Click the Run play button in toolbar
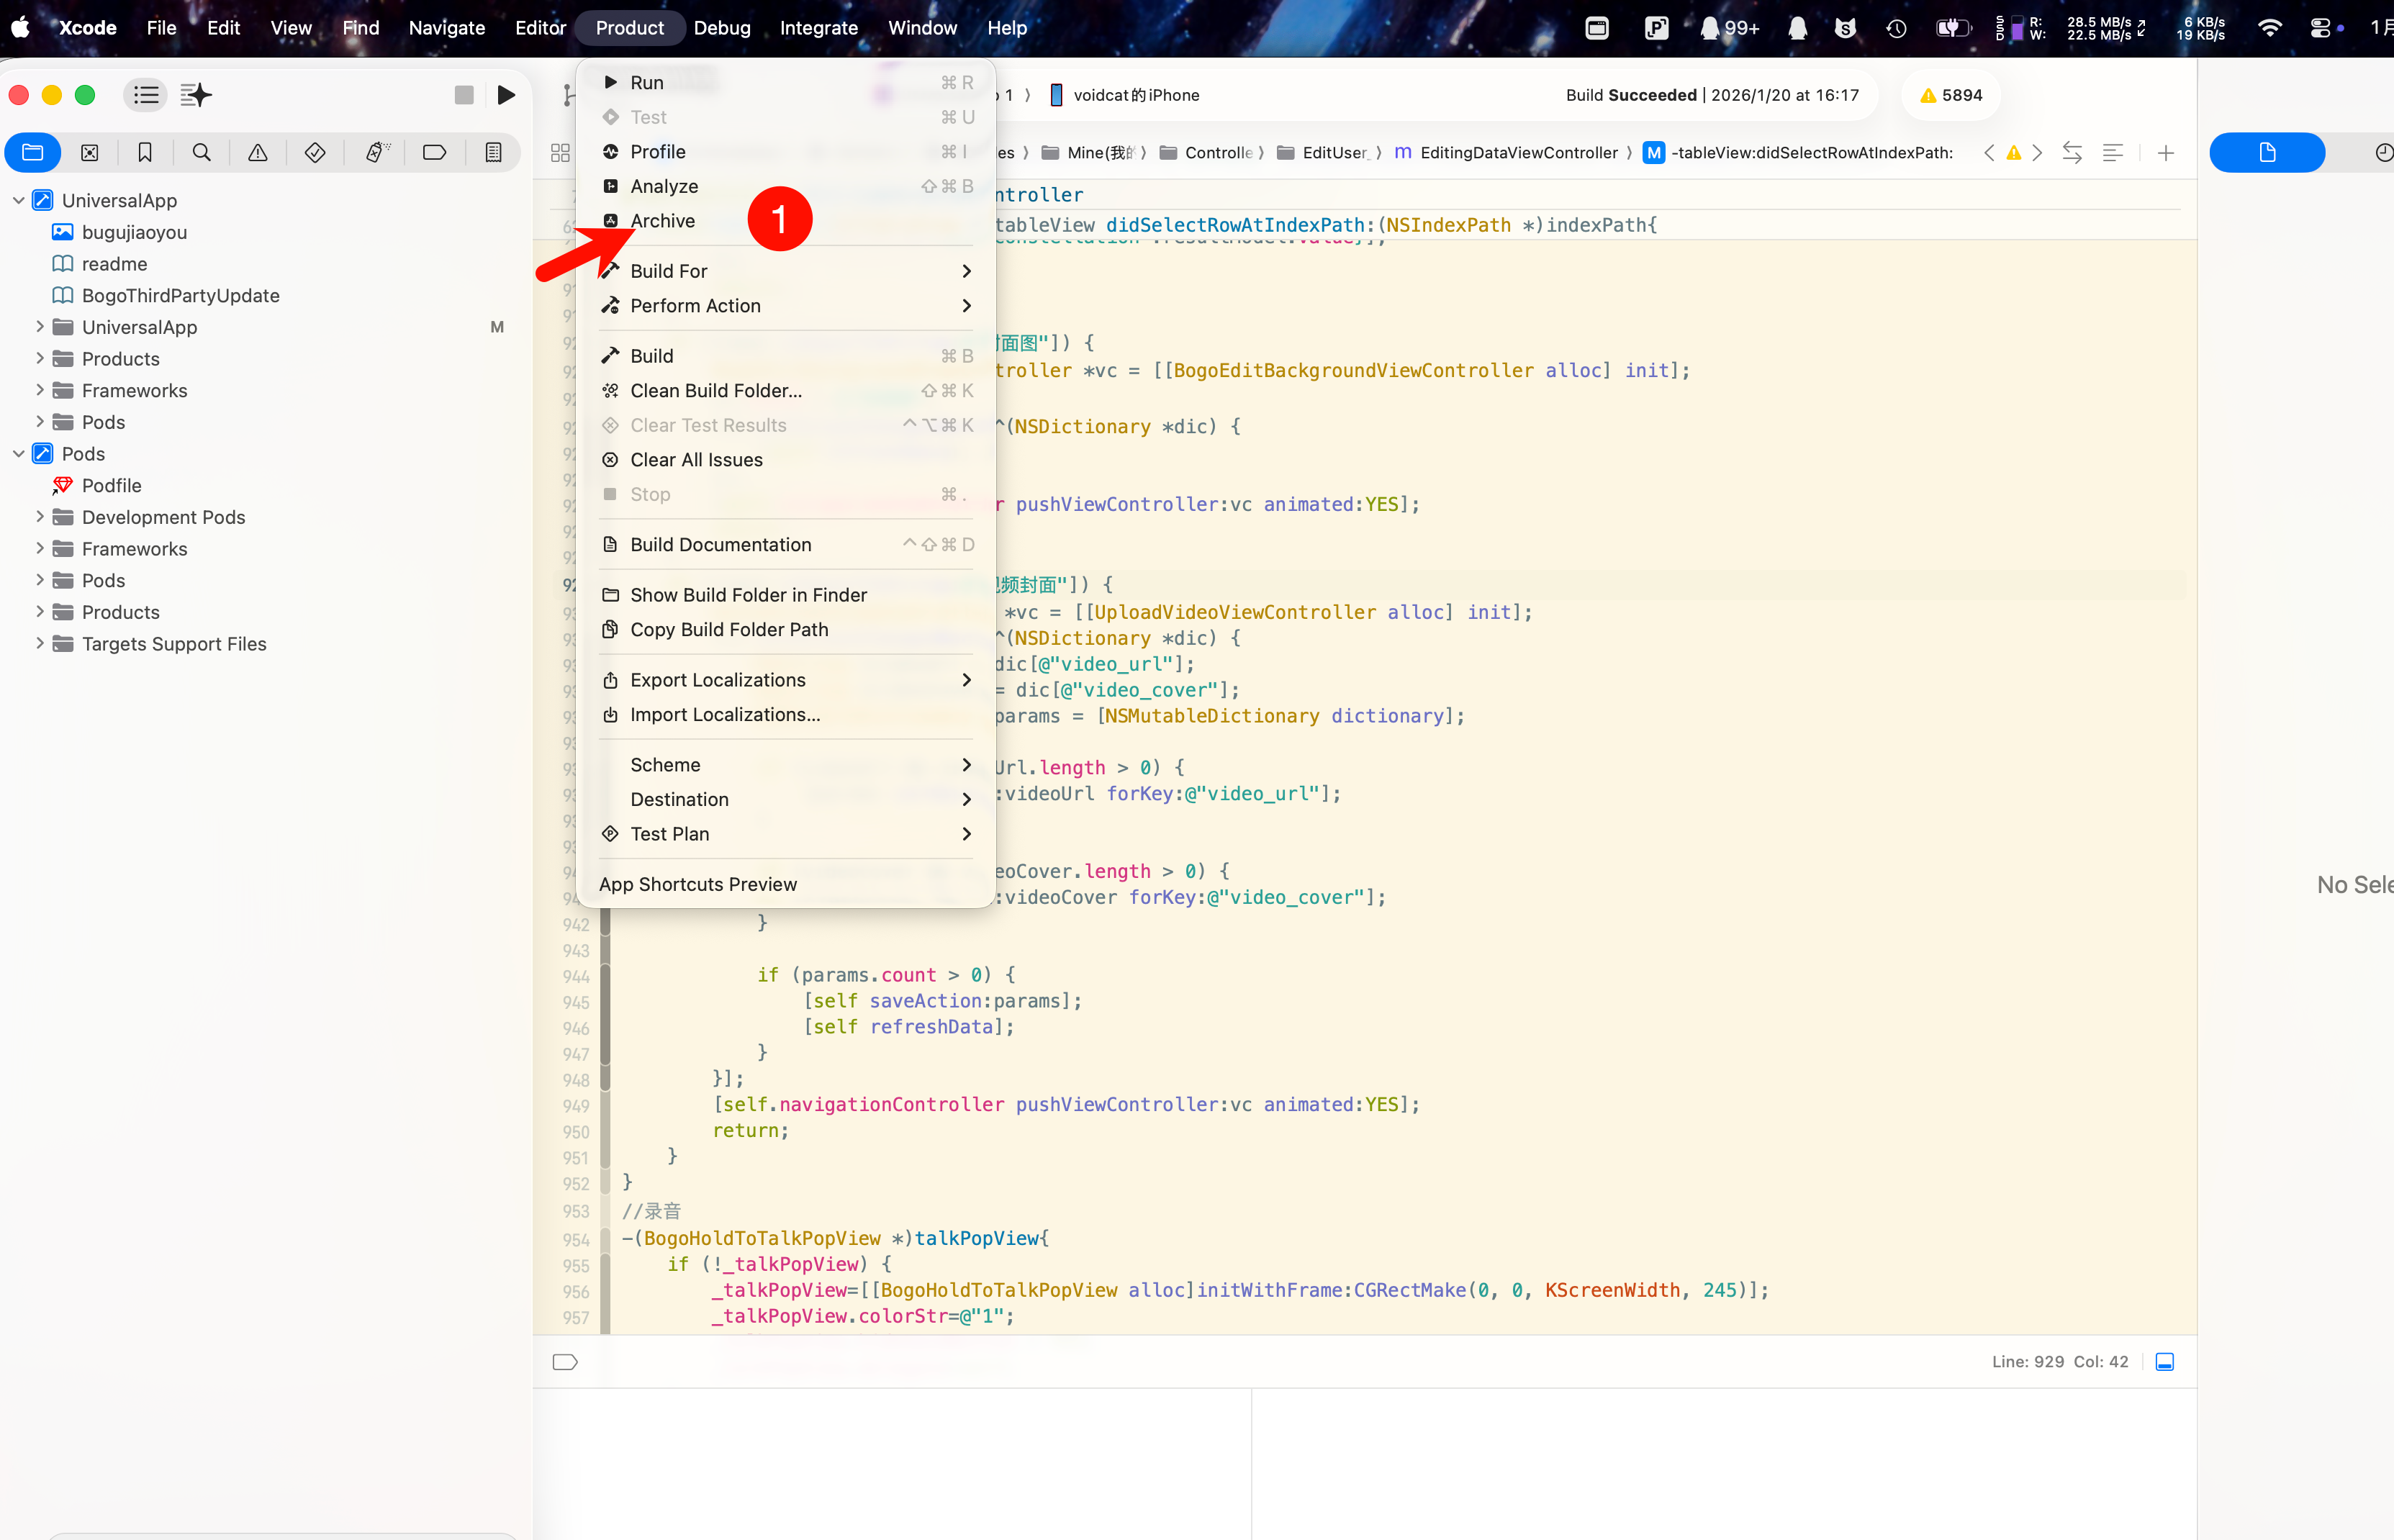The height and width of the screenshot is (1540, 2394). point(506,95)
